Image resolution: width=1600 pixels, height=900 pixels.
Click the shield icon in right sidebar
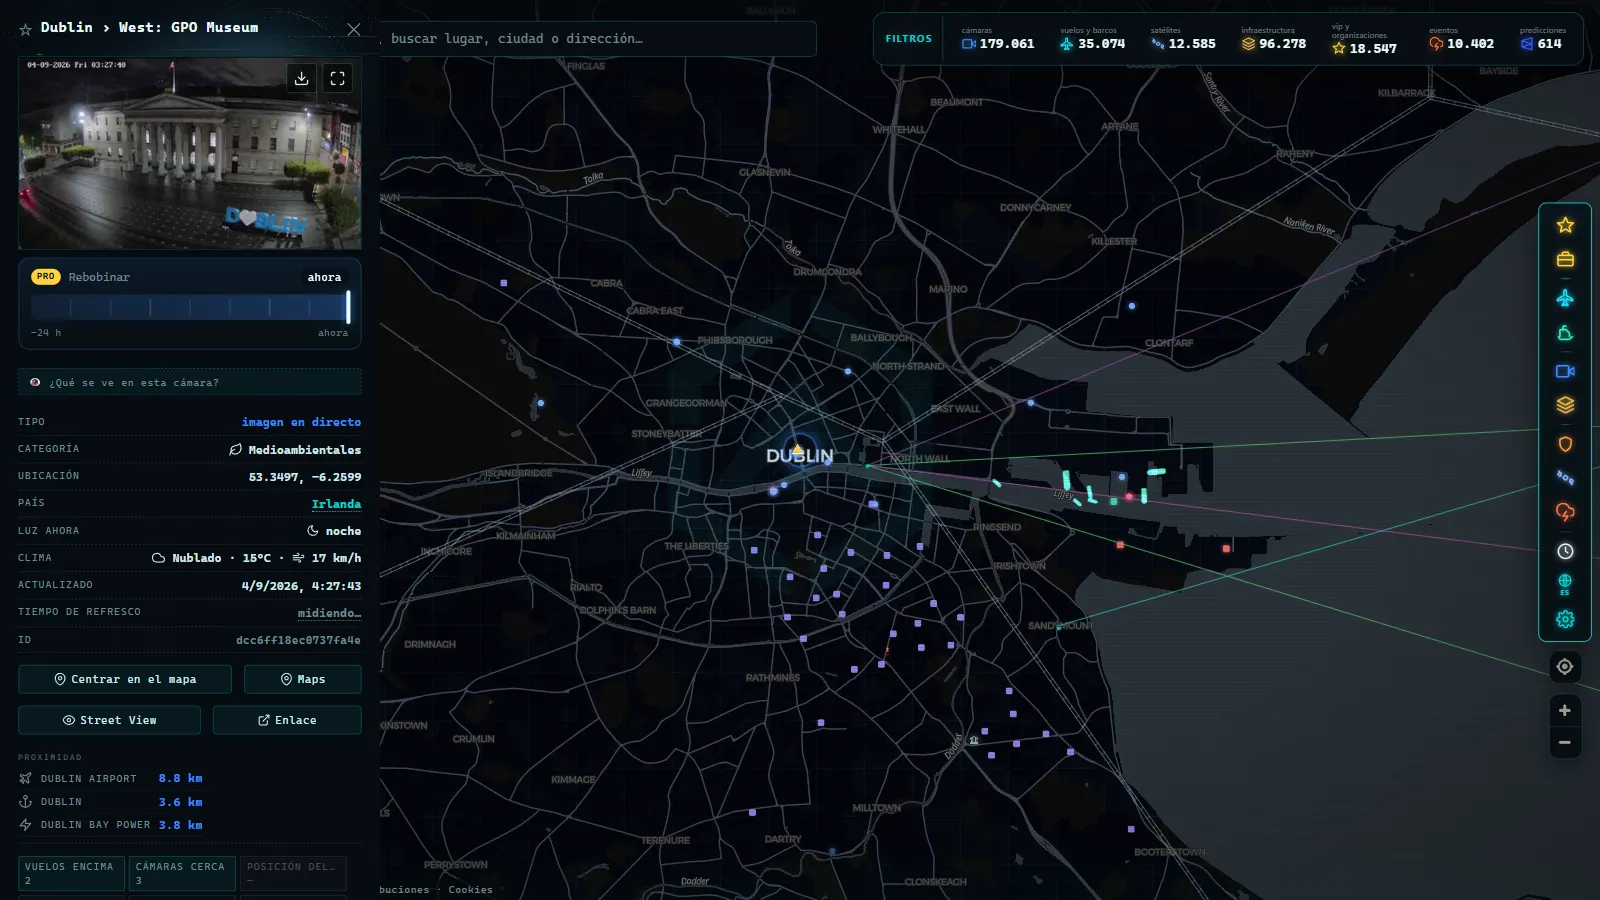(1565, 444)
